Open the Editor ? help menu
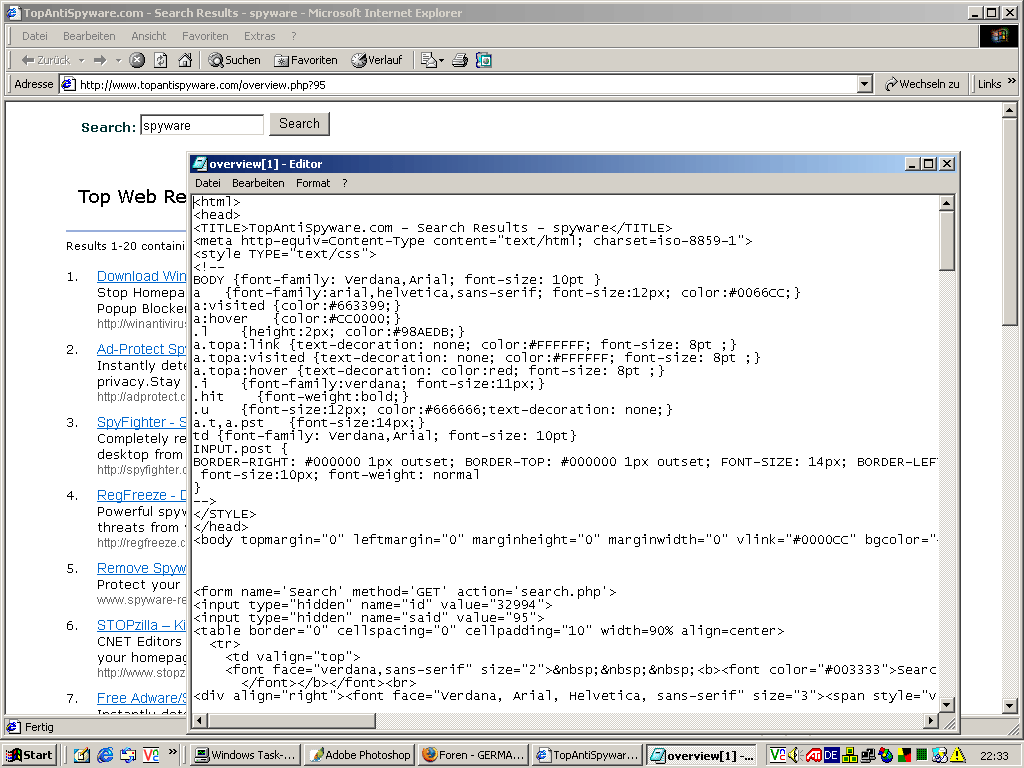 tap(345, 183)
